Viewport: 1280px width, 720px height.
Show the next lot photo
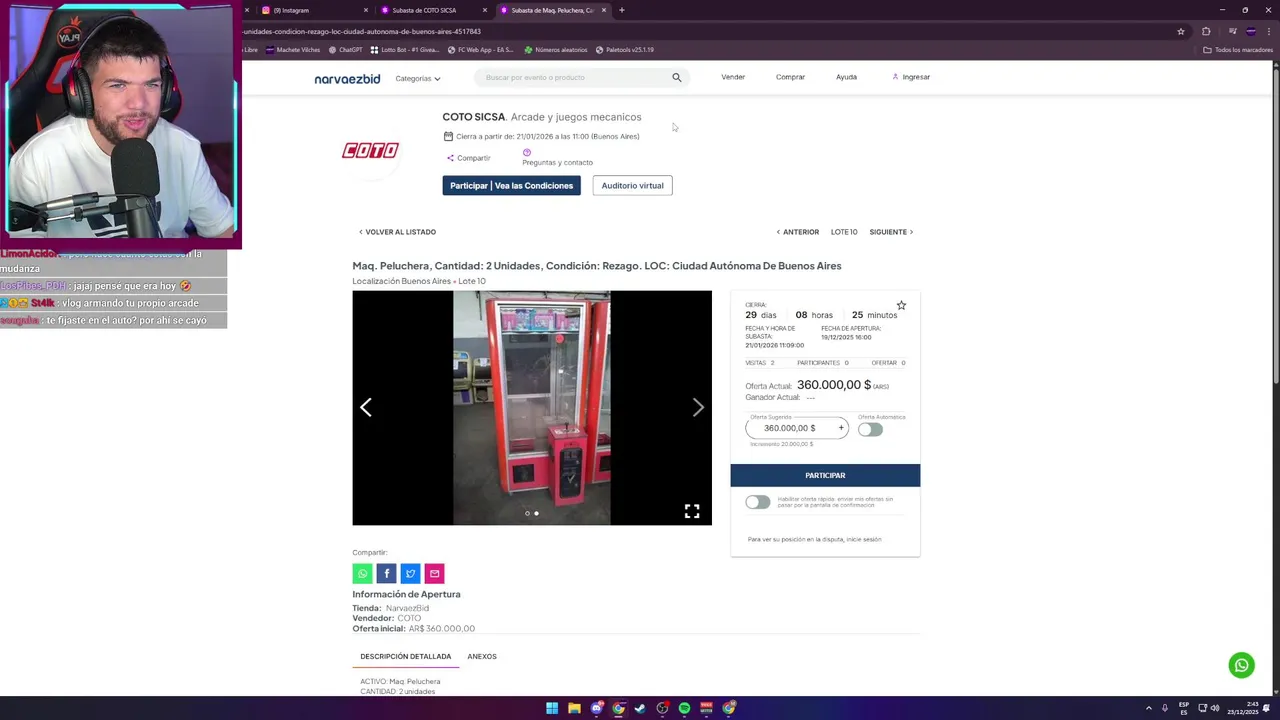698,407
